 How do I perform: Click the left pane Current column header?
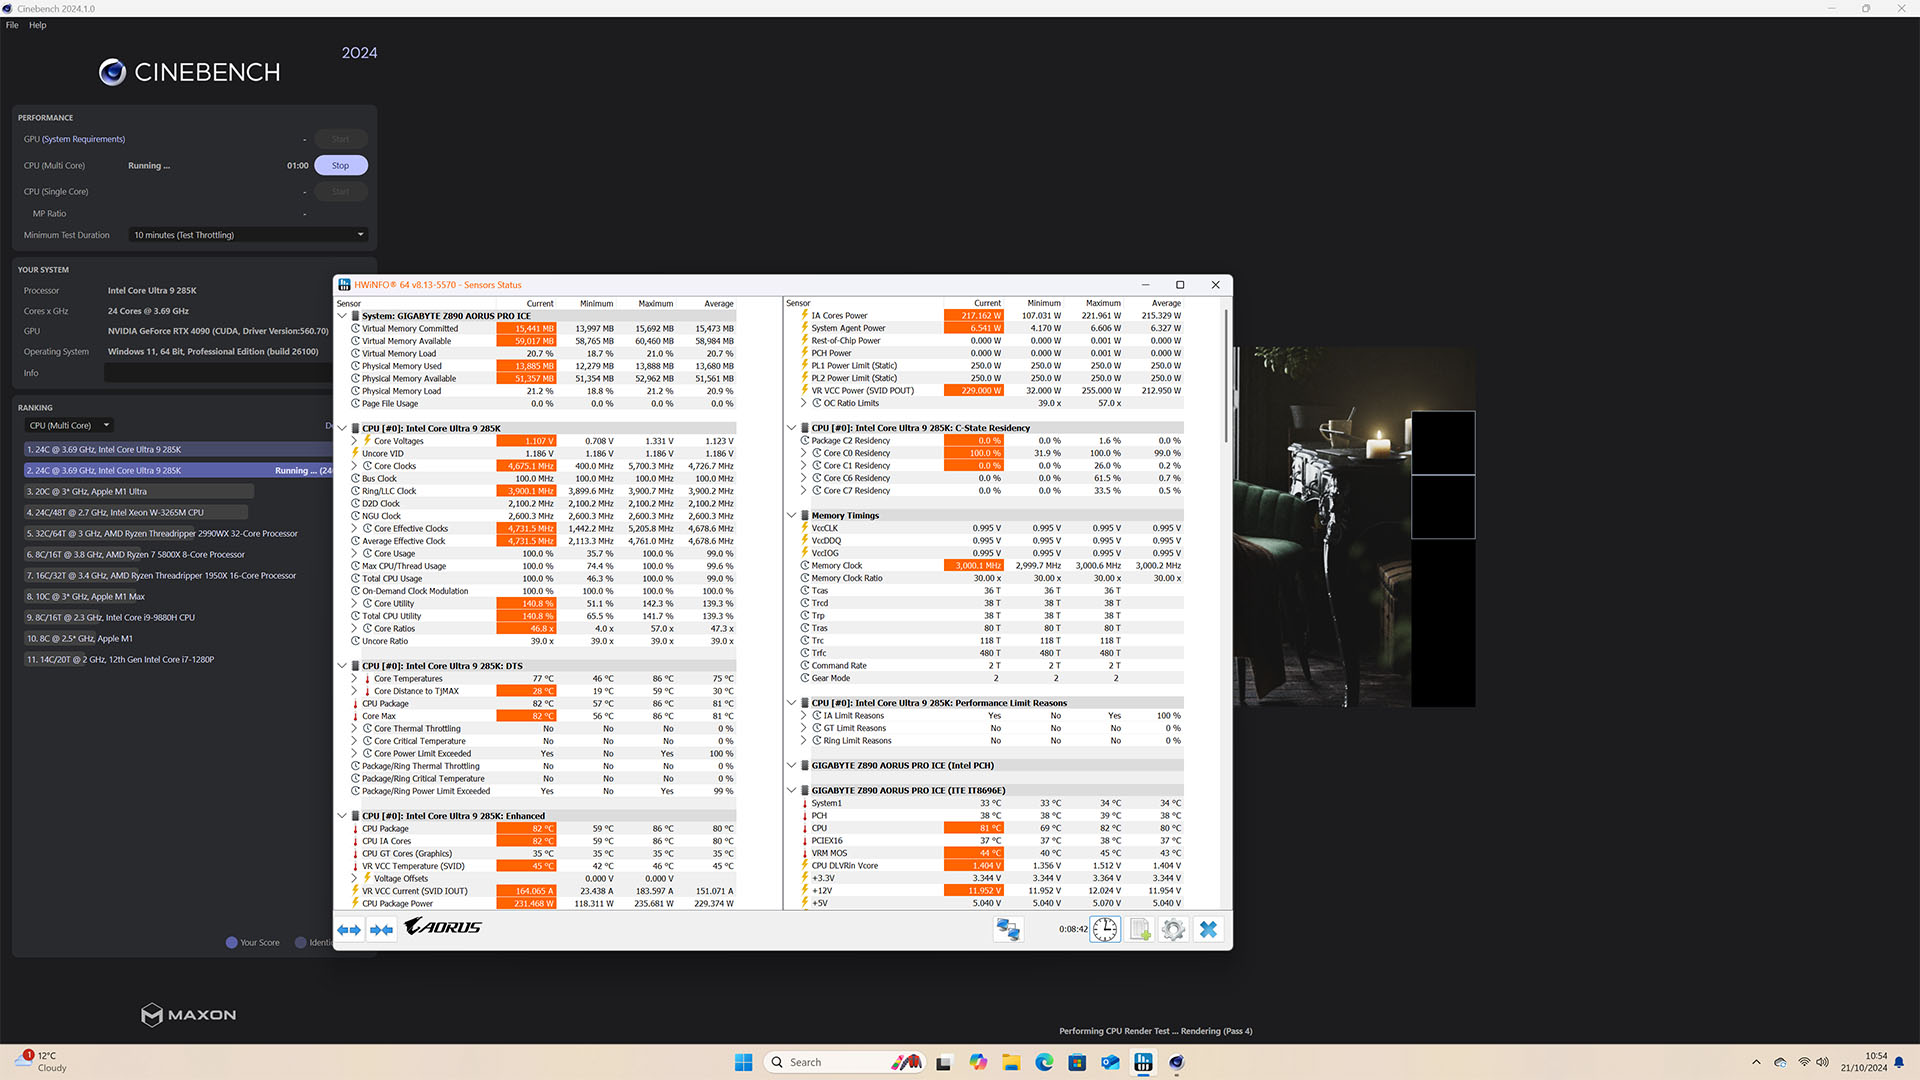540,304
